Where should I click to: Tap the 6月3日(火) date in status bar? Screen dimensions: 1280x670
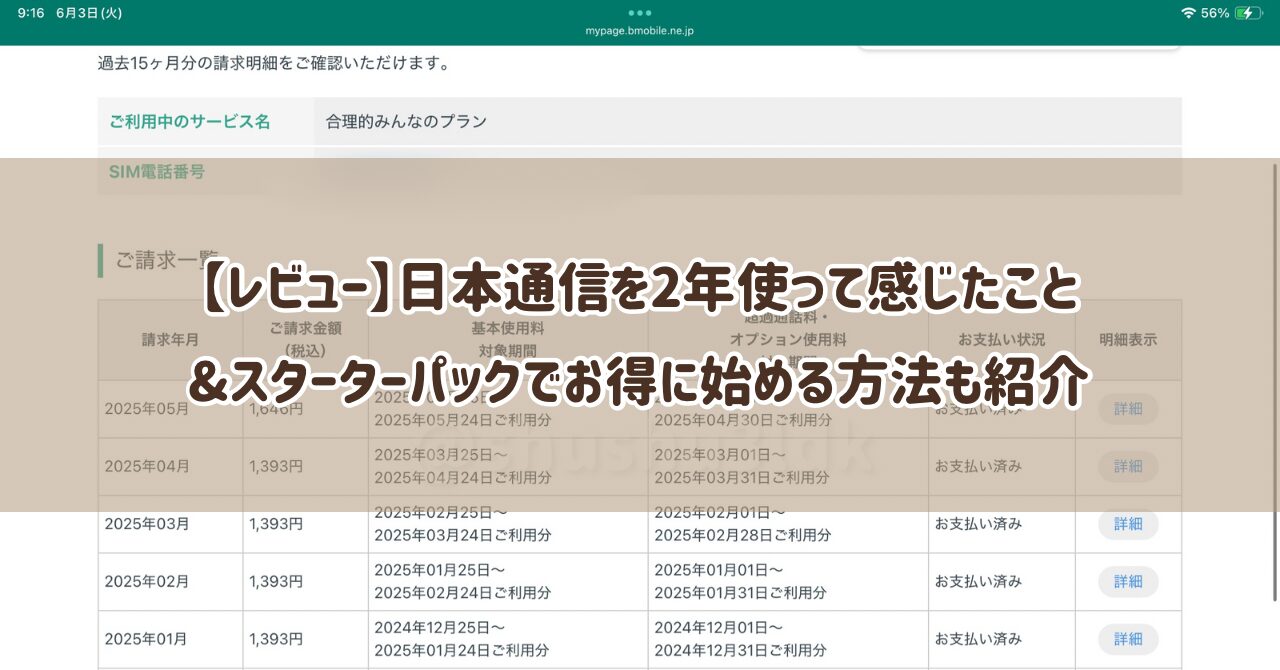89,13
